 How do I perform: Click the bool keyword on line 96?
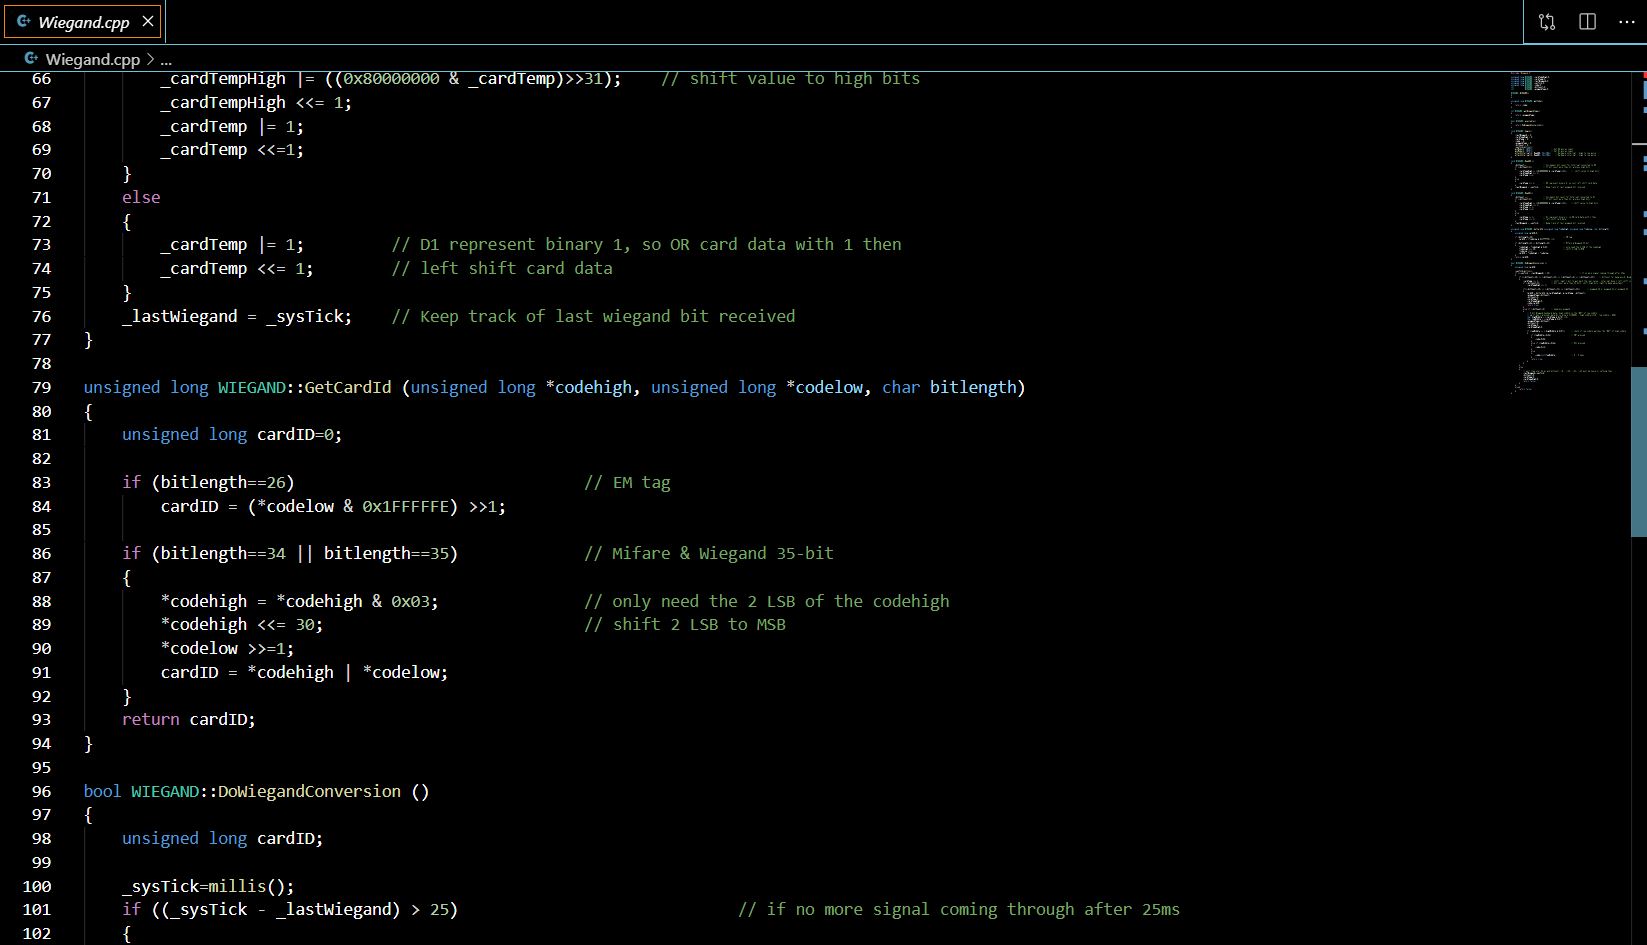pyautogui.click(x=102, y=791)
